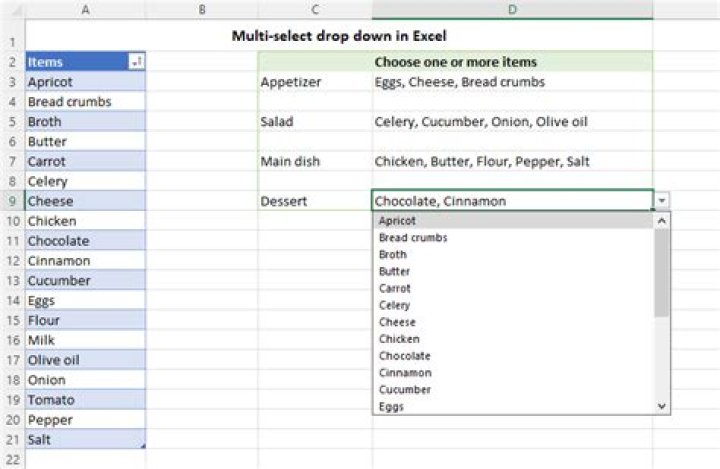Viewport: 720px width, 469px height.
Task: Select Apricot in the dropdown list
Action: 397,221
